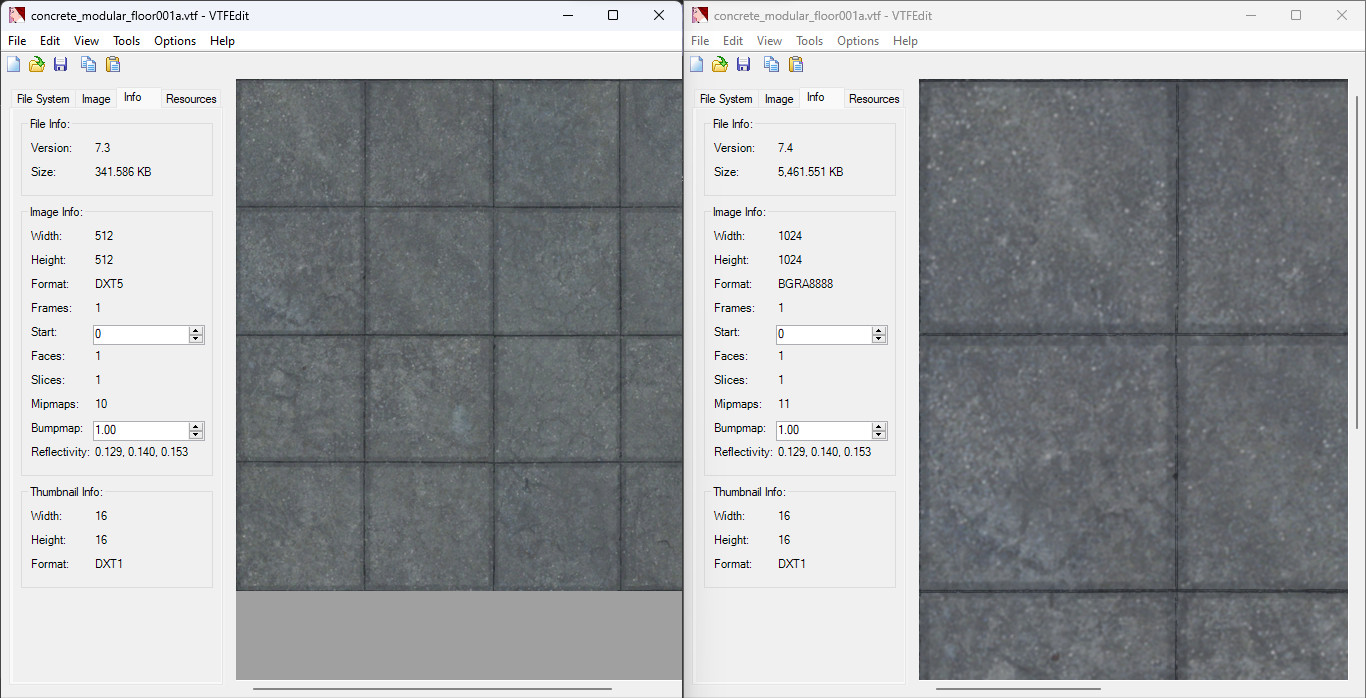The height and width of the screenshot is (698, 1366).
Task: Decrement the Bumpmap value using its down arrow
Action: pyautogui.click(x=196, y=435)
